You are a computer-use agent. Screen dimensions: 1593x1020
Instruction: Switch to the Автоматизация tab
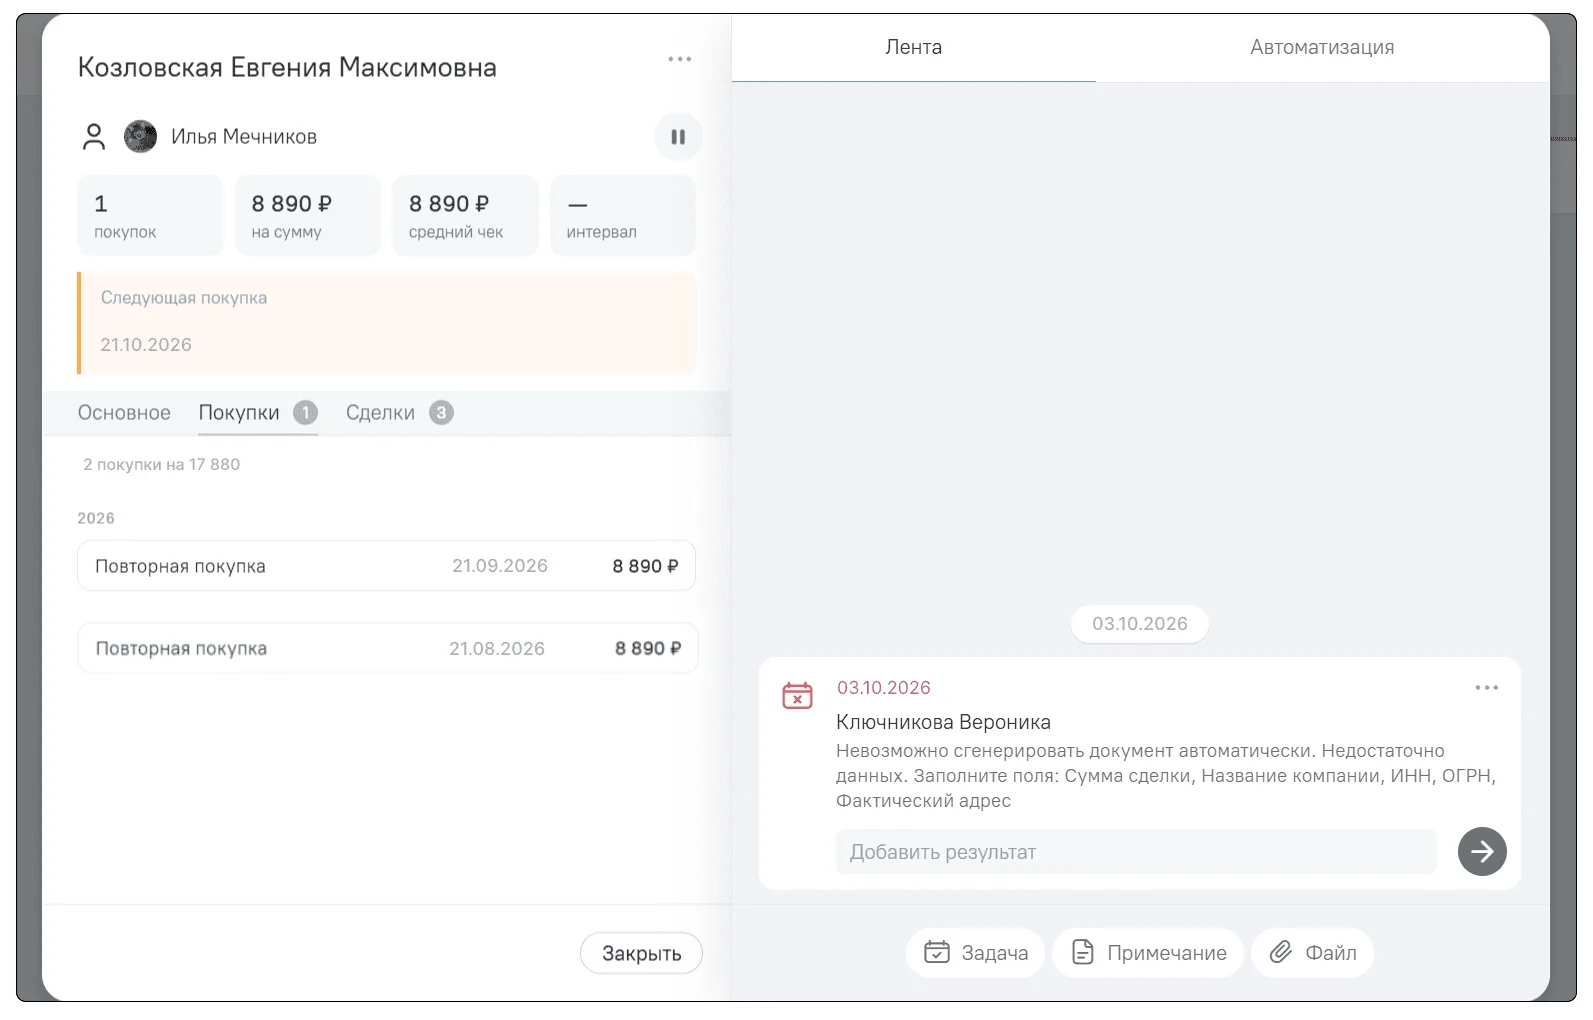1322,47
